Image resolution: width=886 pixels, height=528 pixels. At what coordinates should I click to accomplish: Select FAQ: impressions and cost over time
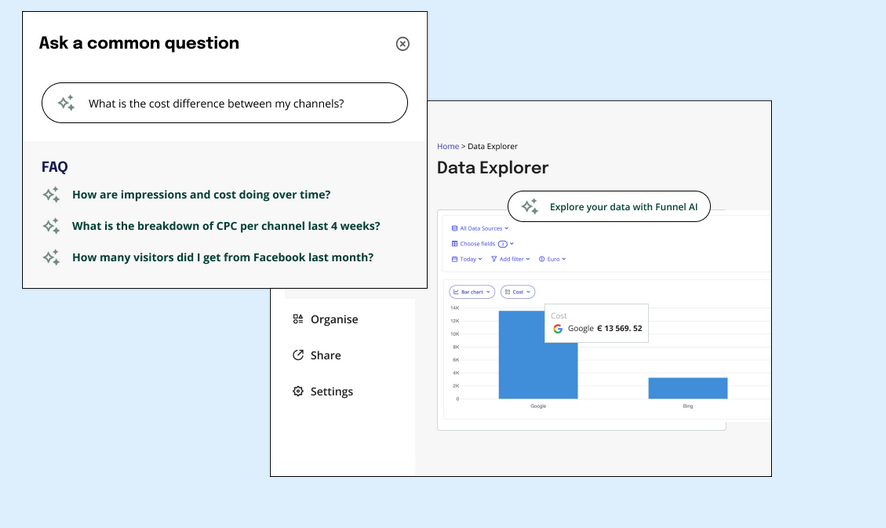click(201, 194)
